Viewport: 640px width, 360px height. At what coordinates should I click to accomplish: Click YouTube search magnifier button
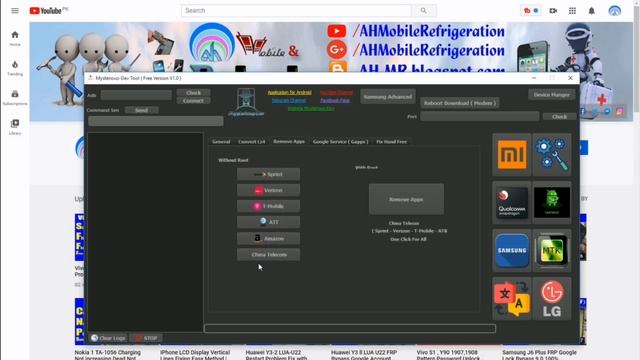click(x=424, y=11)
